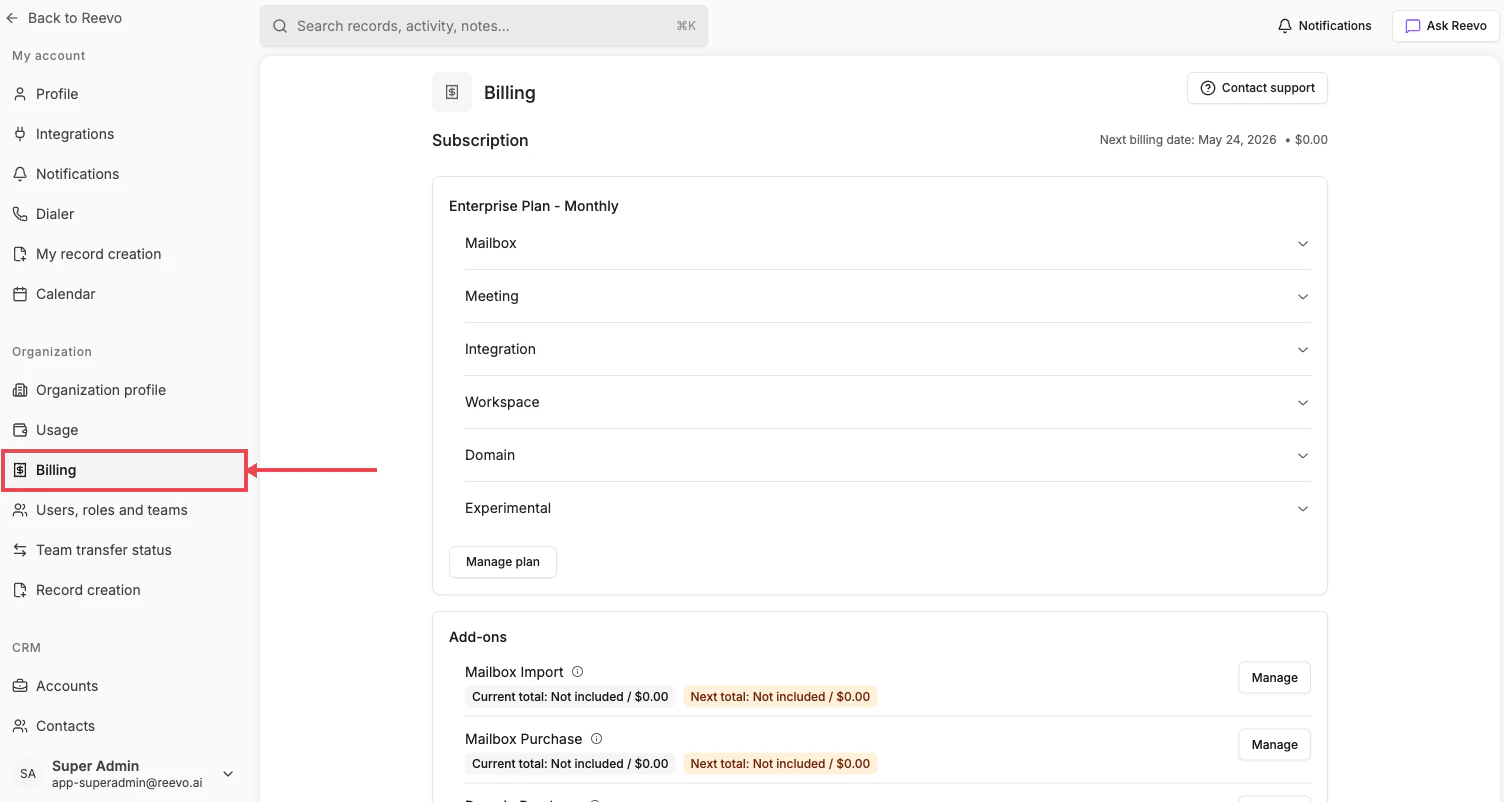
Task: Expand the Mailbox section chevron
Action: click(1303, 244)
